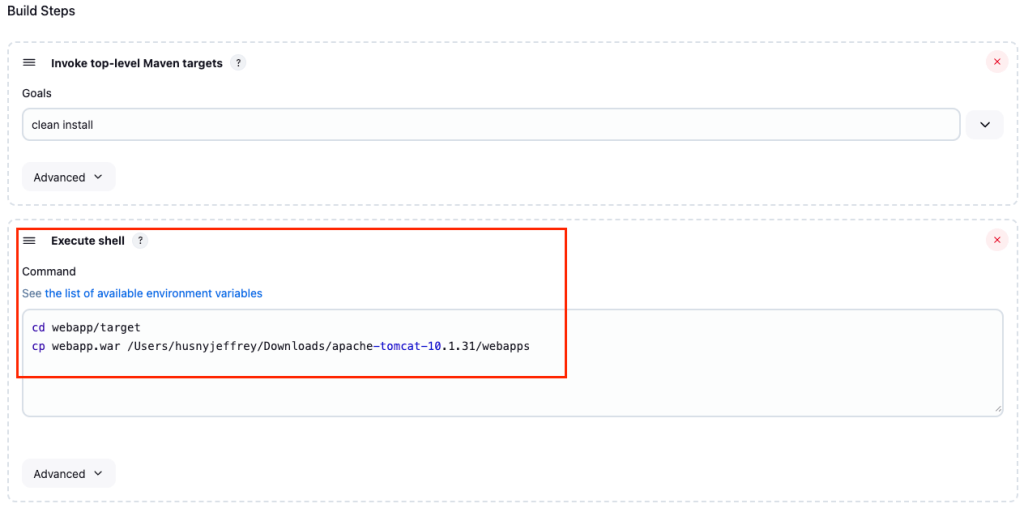Click the 'cp webapp.war' command line

coord(281,347)
